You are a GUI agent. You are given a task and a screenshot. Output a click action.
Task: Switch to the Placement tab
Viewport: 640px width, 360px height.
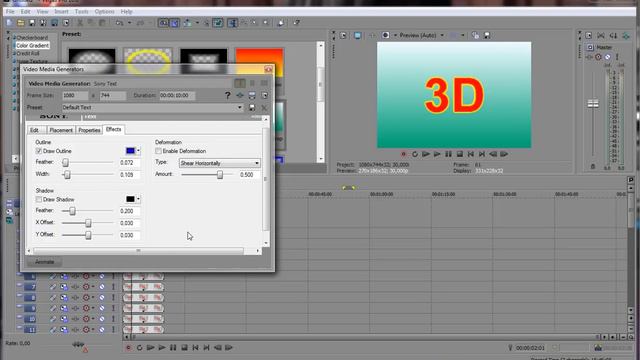point(61,130)
